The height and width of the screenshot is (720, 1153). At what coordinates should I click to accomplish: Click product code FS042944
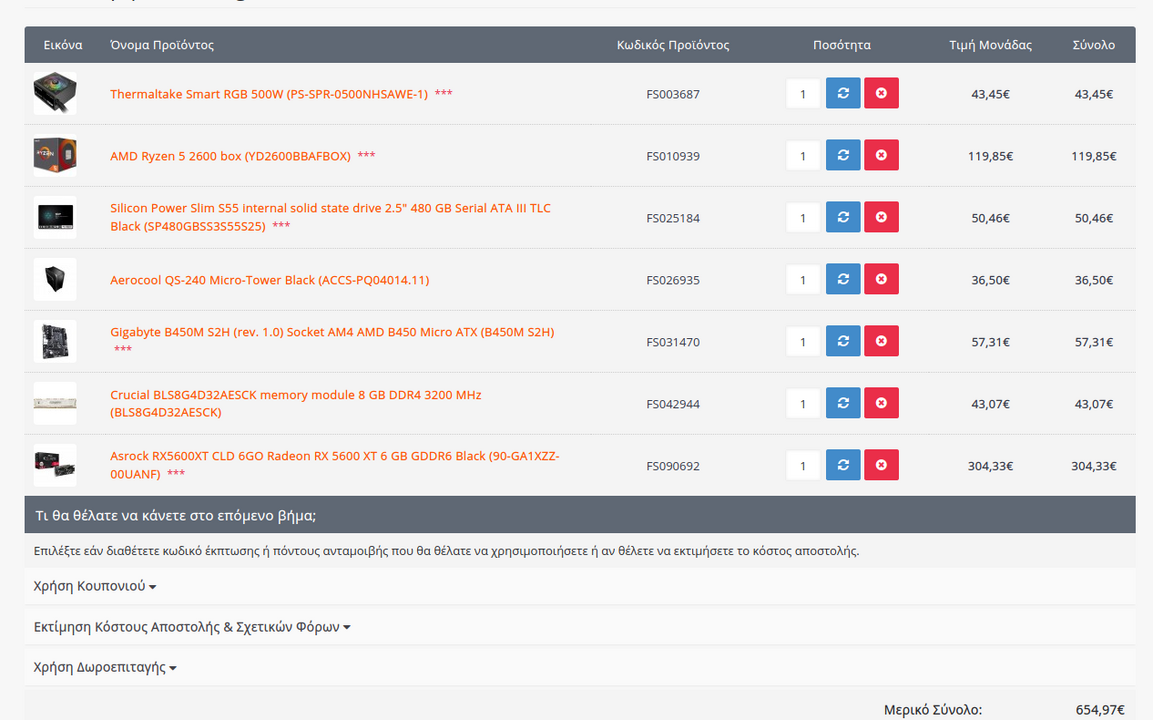coord(673,404)
